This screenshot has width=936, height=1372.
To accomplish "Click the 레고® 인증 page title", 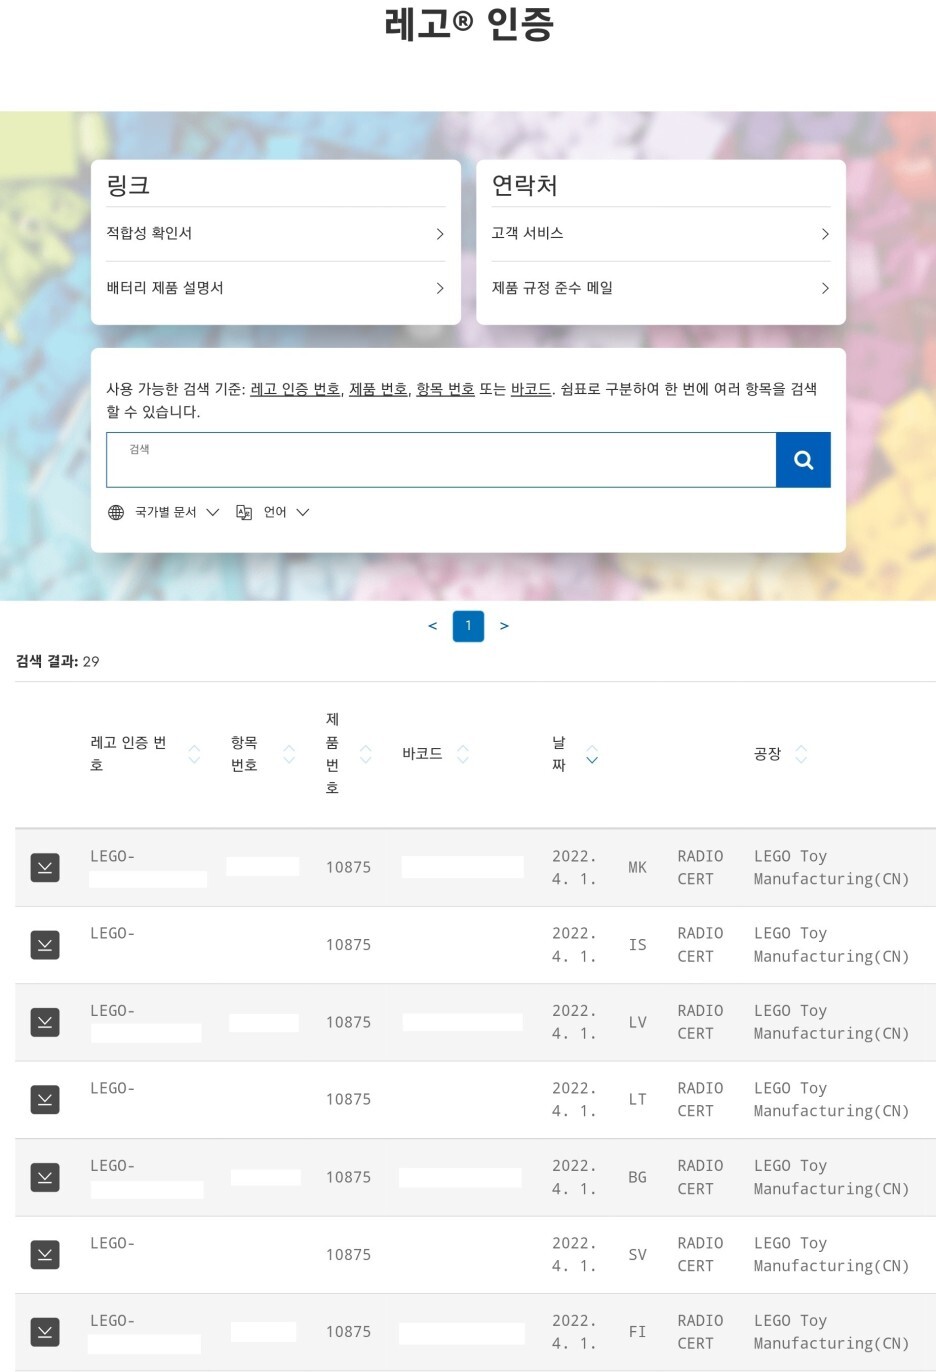I will point(468,24).
